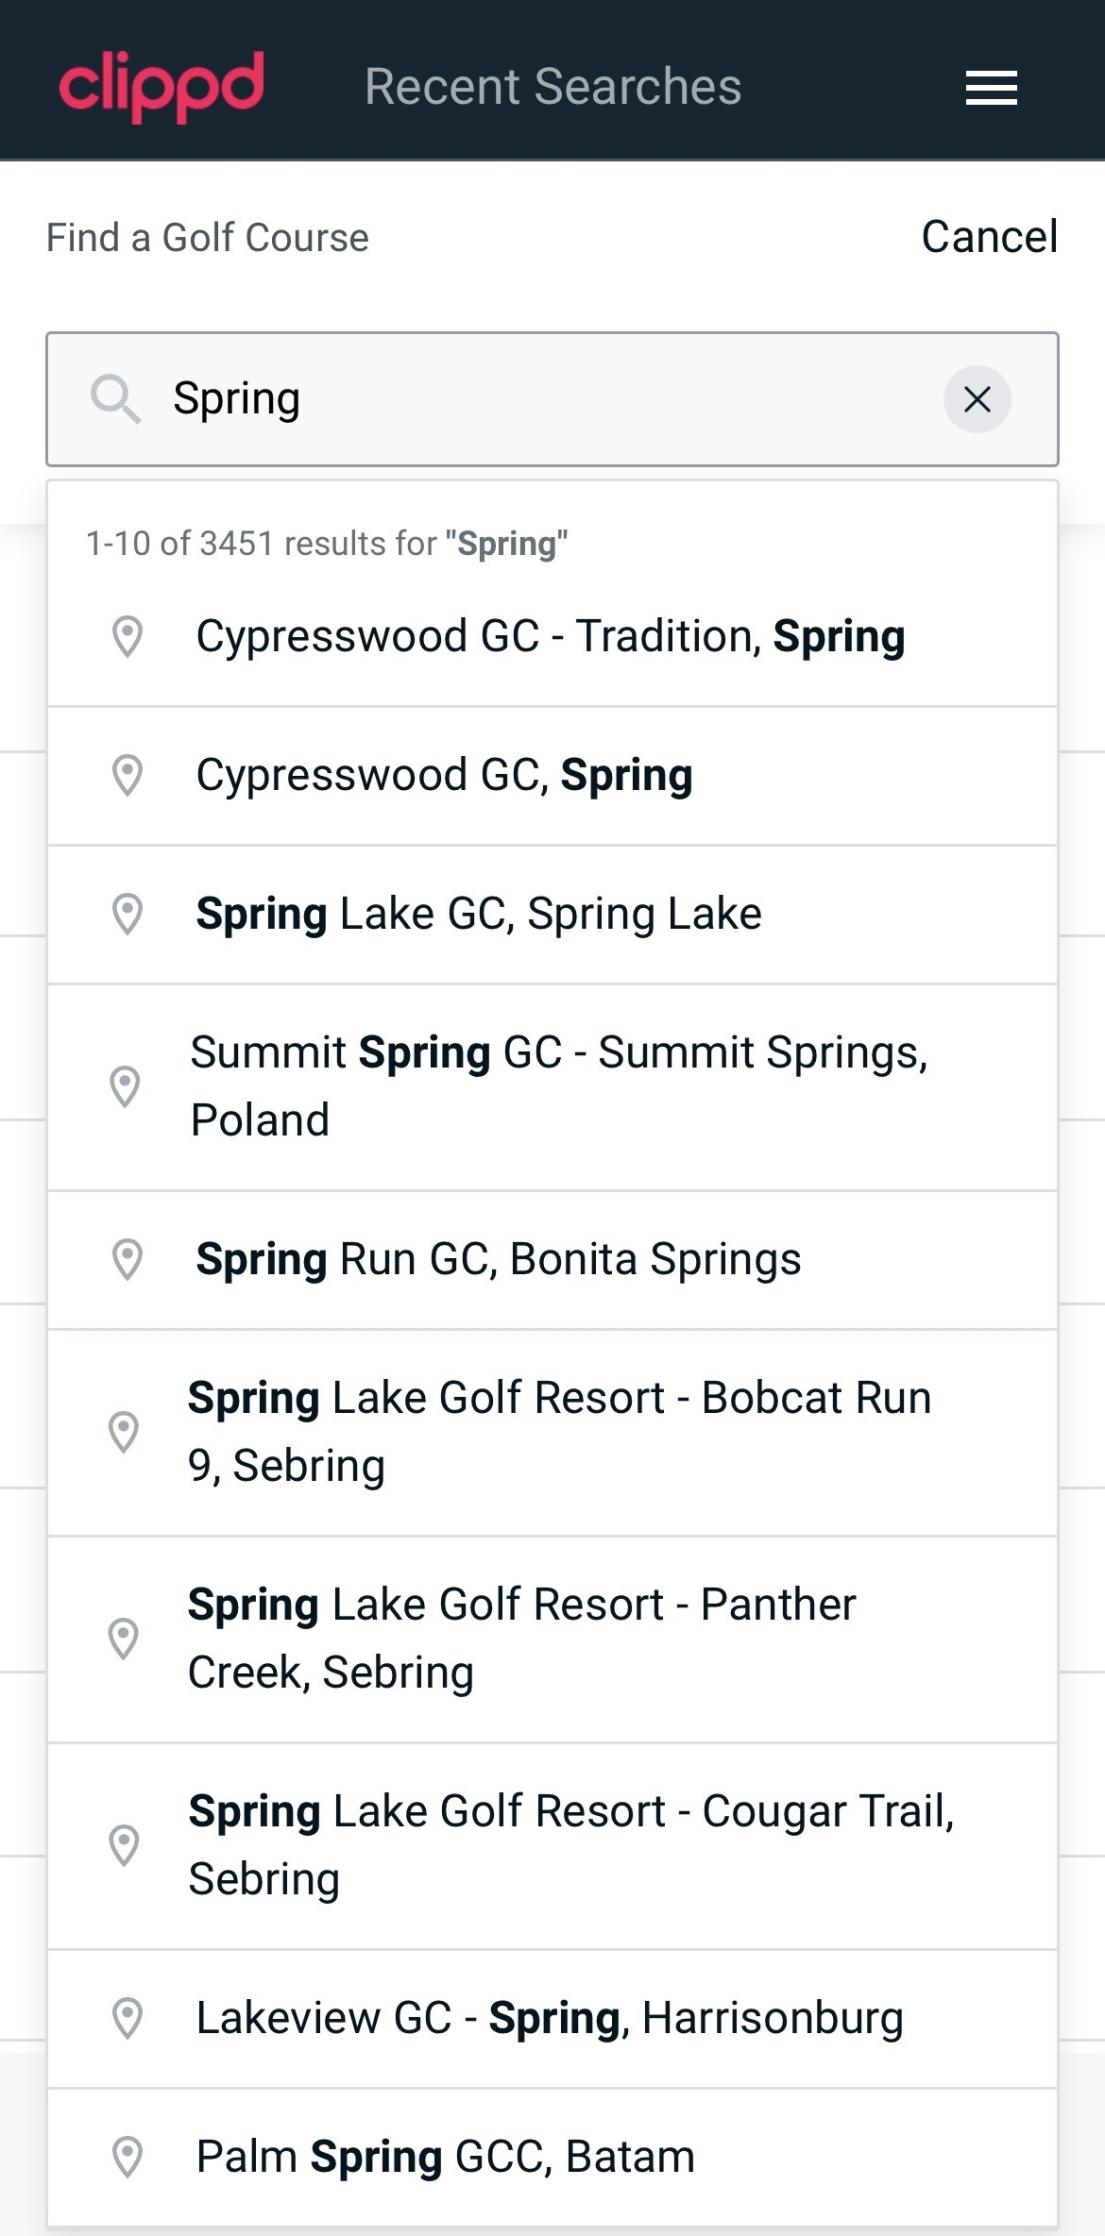Select Palm Spring GCC, Batam result
Viewport: 1105px width, 2236px height.
445,2157
